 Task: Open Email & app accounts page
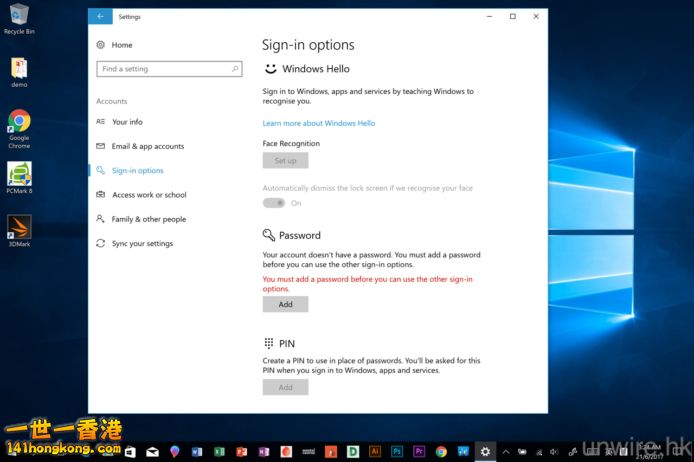(x=148, y=146)
